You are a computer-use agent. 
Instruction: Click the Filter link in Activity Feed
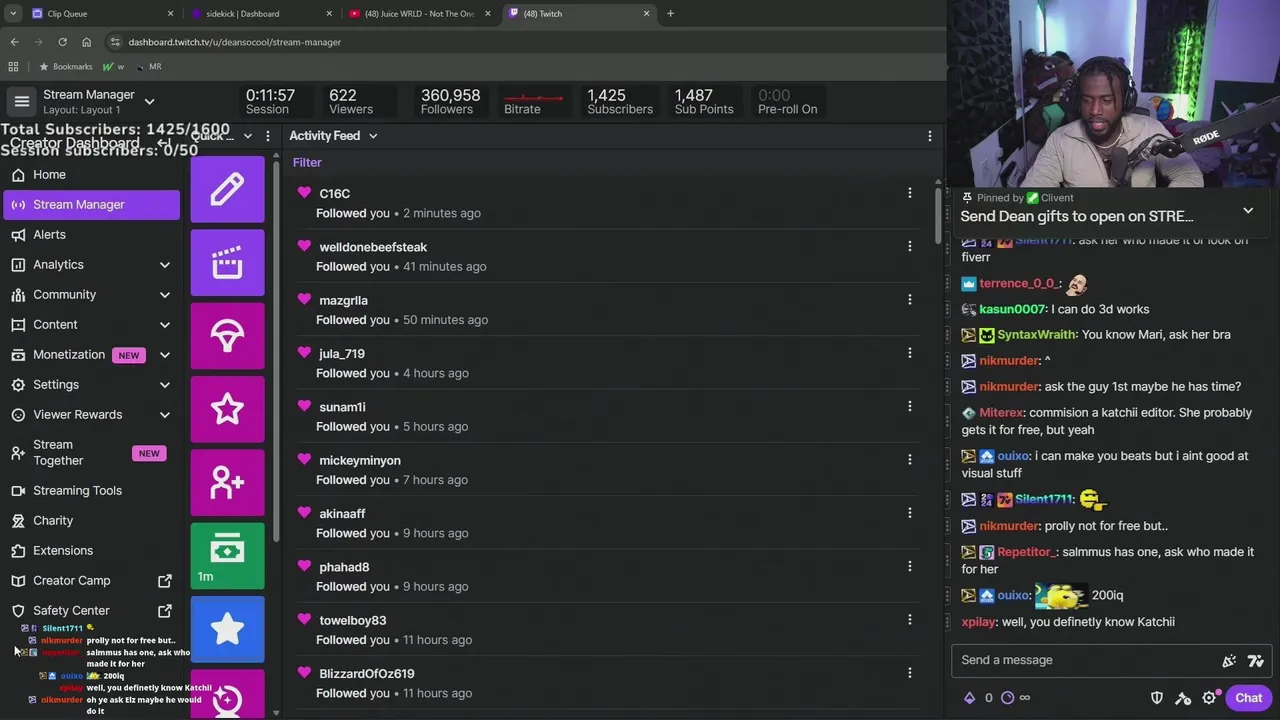(x=307, y=162)
